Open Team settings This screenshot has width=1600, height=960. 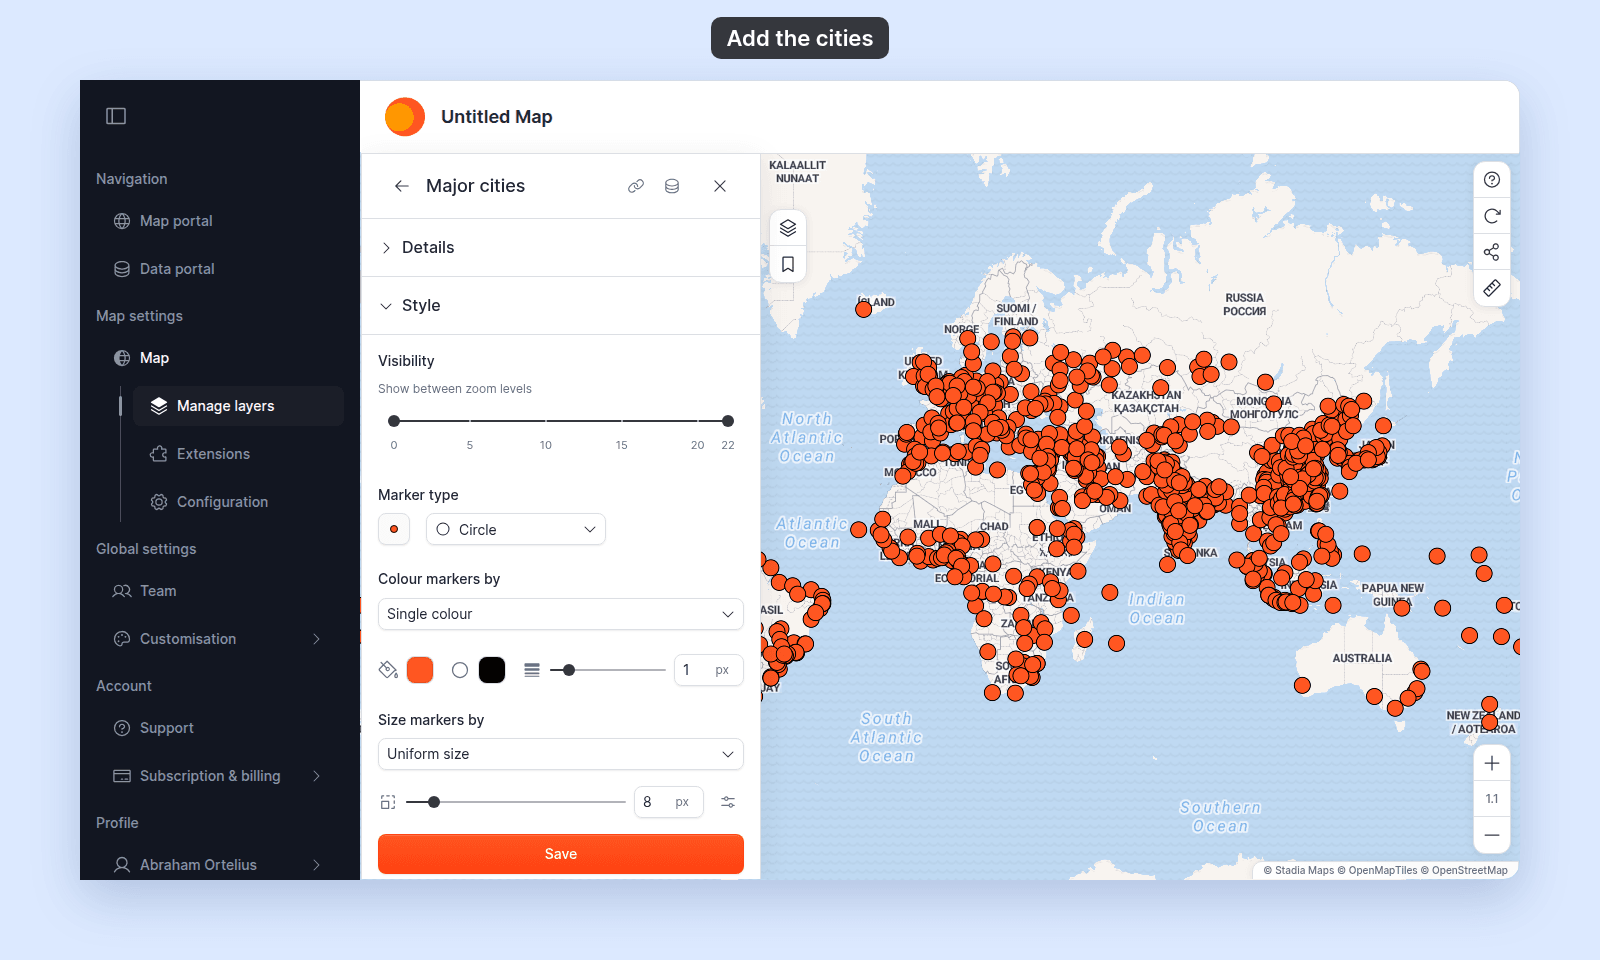click(x=158, y=591)
